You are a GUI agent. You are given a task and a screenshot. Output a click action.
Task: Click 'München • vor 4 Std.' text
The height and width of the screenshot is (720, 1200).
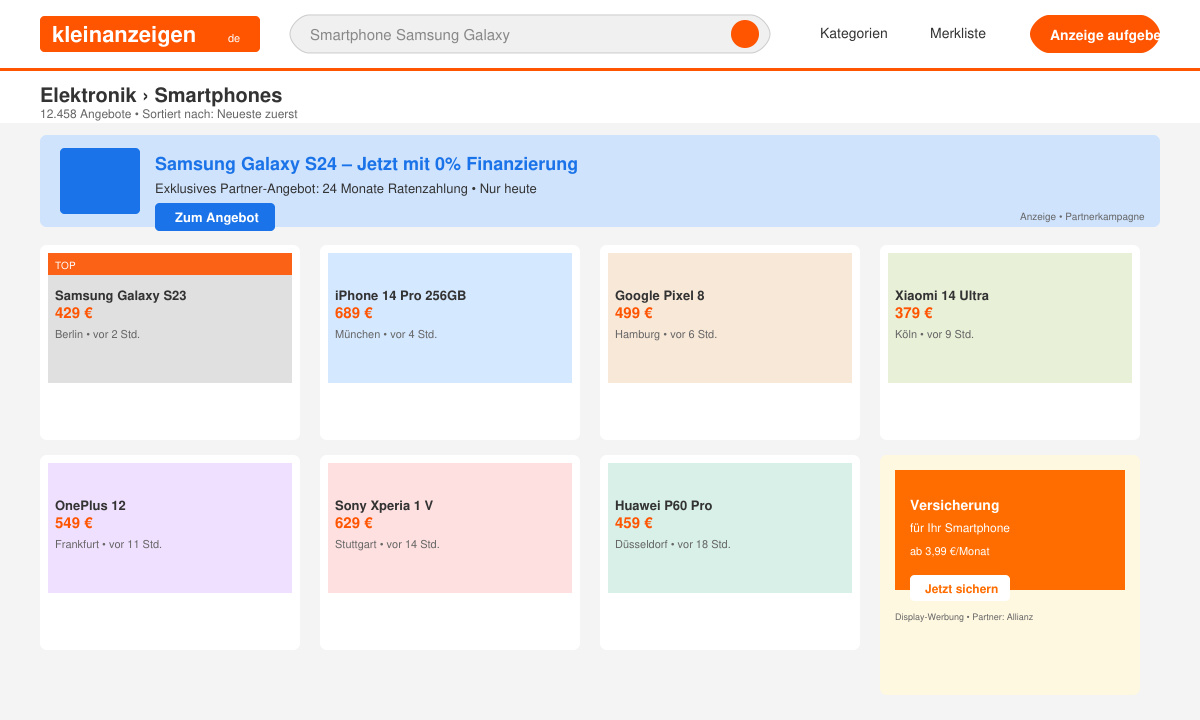pyautogui.click(x=386, y=334)
